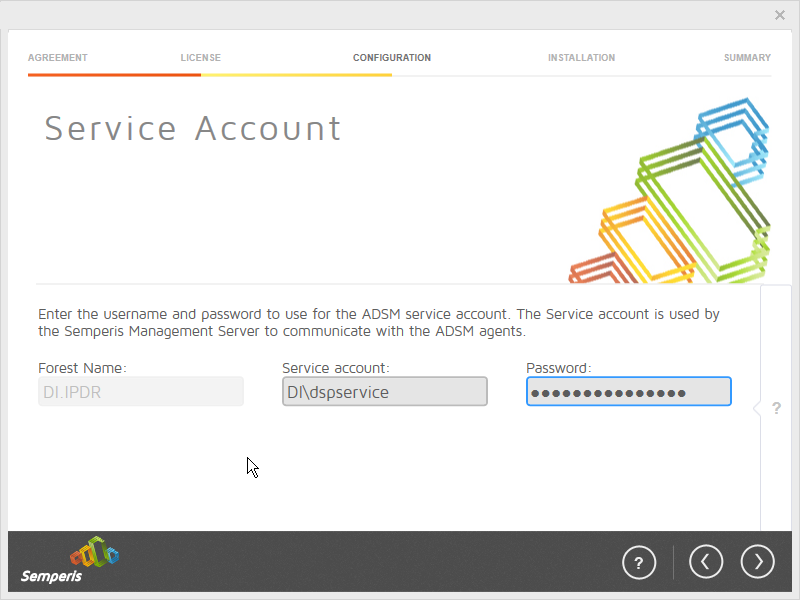Click the "Password:" label text
This screenshot has height=600, width=800.
(559, 368)
